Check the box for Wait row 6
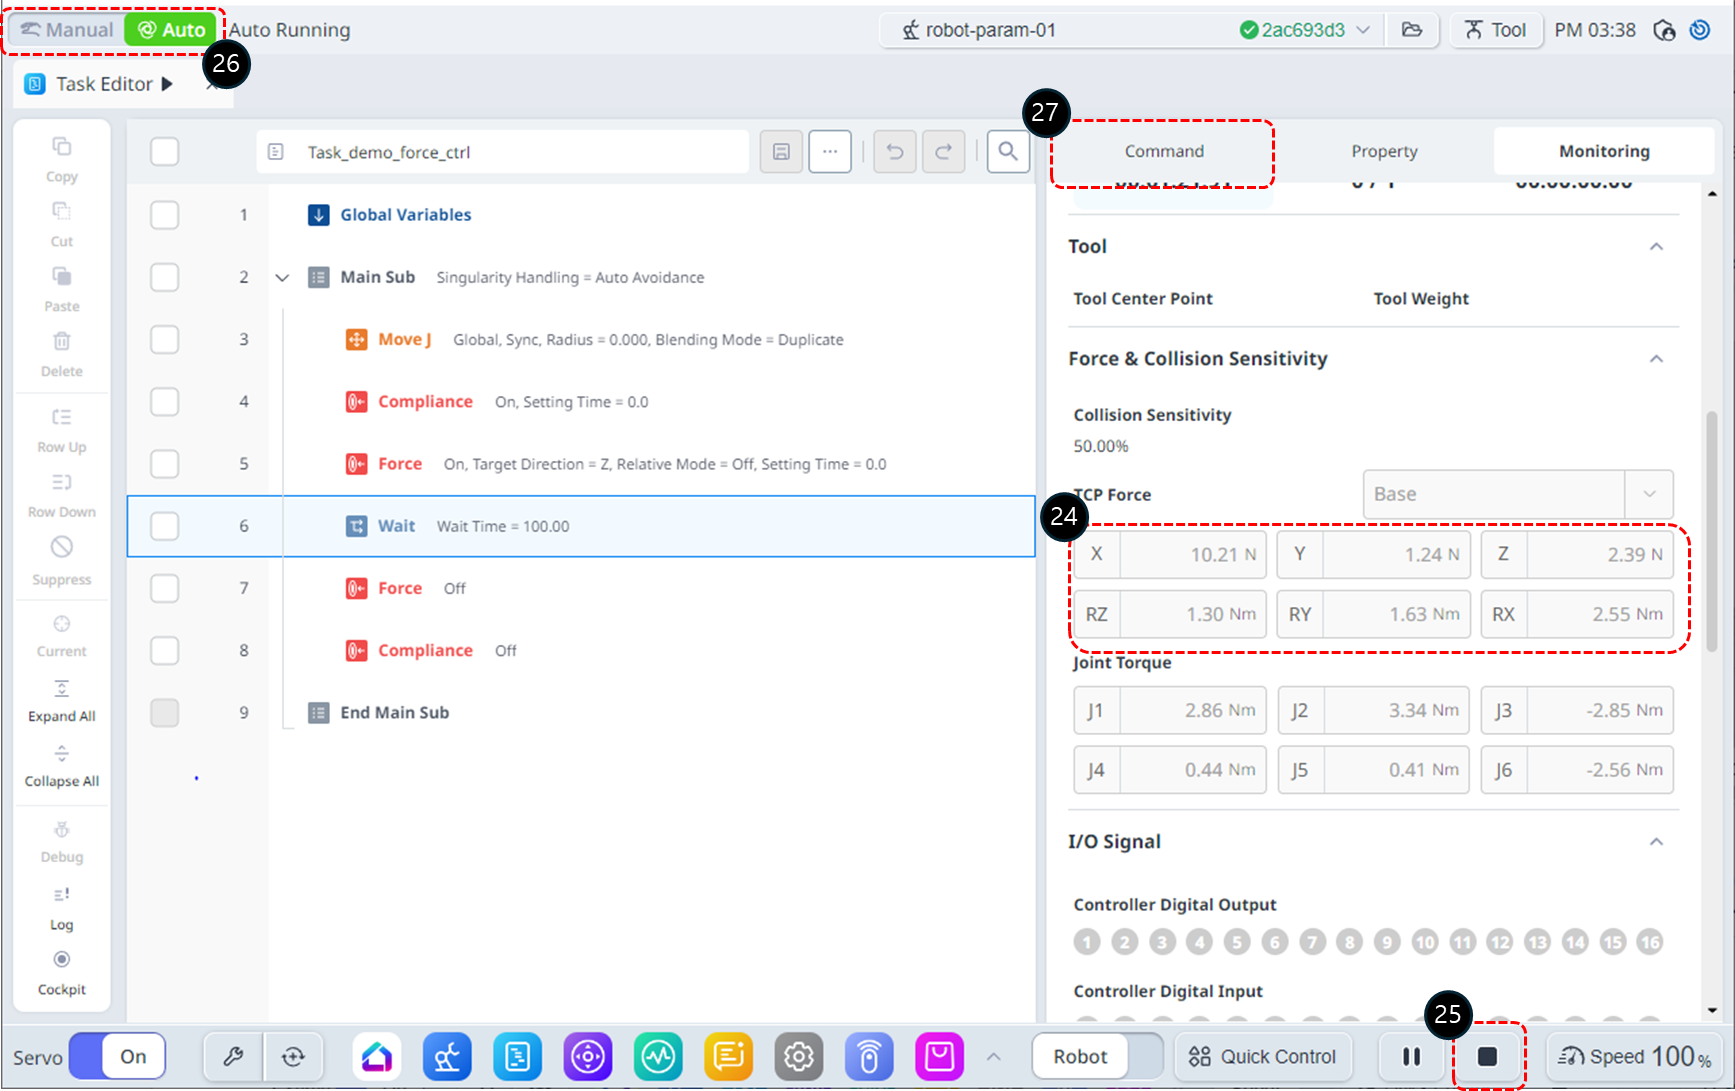Screen dimensions: 1735x1091 [165, 526]
